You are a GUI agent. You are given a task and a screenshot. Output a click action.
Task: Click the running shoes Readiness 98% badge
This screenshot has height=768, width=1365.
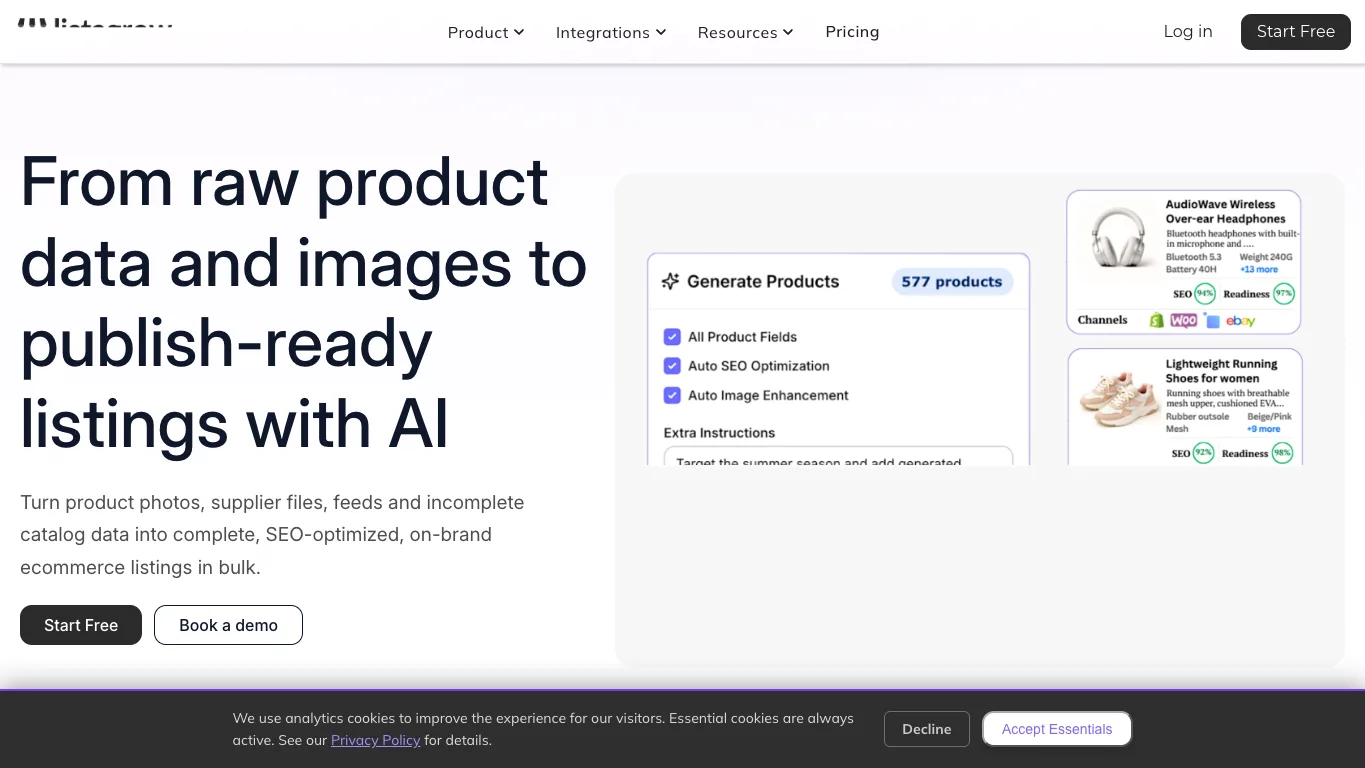(x=1282, y=453)
